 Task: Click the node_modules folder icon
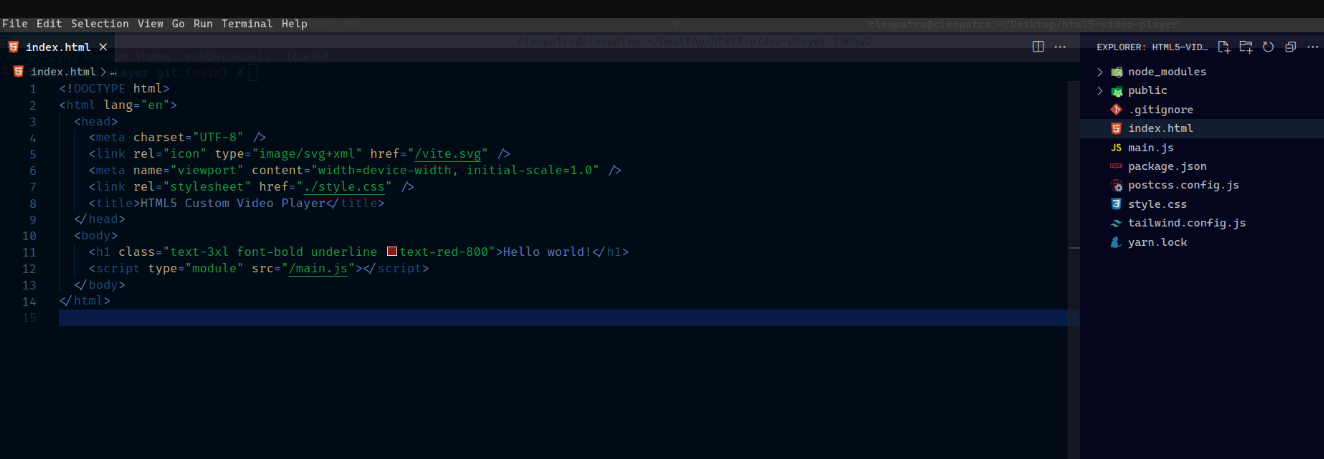point(1117,72)
